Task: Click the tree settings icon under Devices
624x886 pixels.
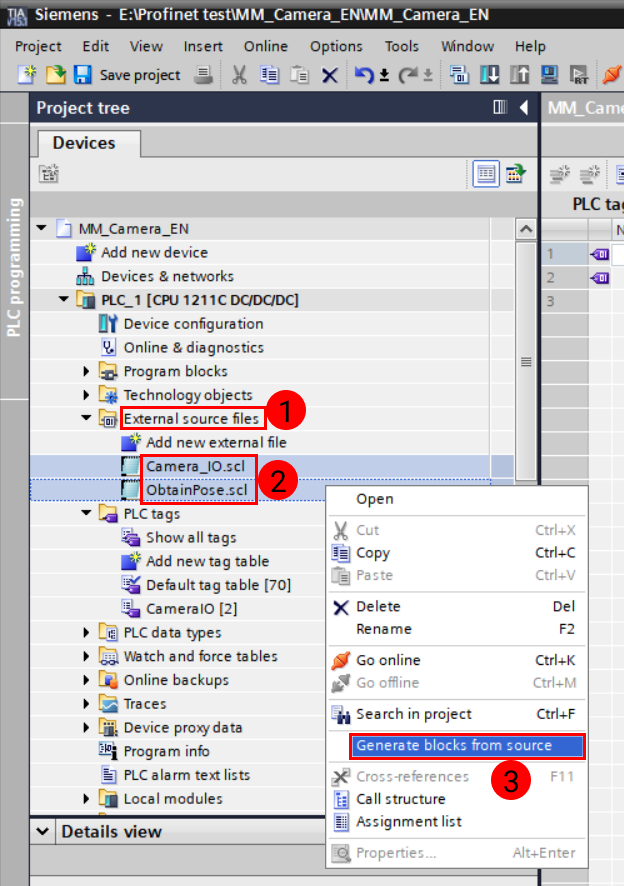Action: (49, 173)
